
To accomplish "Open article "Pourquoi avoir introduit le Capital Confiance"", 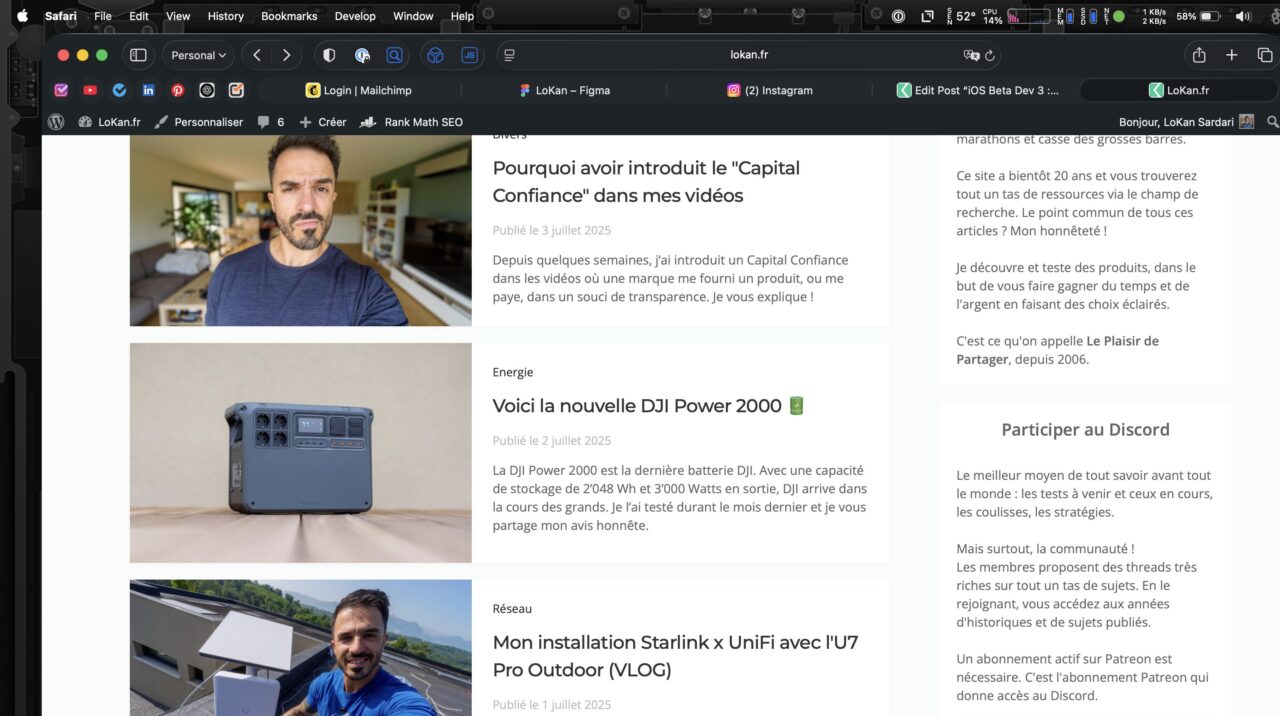I will point(646,181).
